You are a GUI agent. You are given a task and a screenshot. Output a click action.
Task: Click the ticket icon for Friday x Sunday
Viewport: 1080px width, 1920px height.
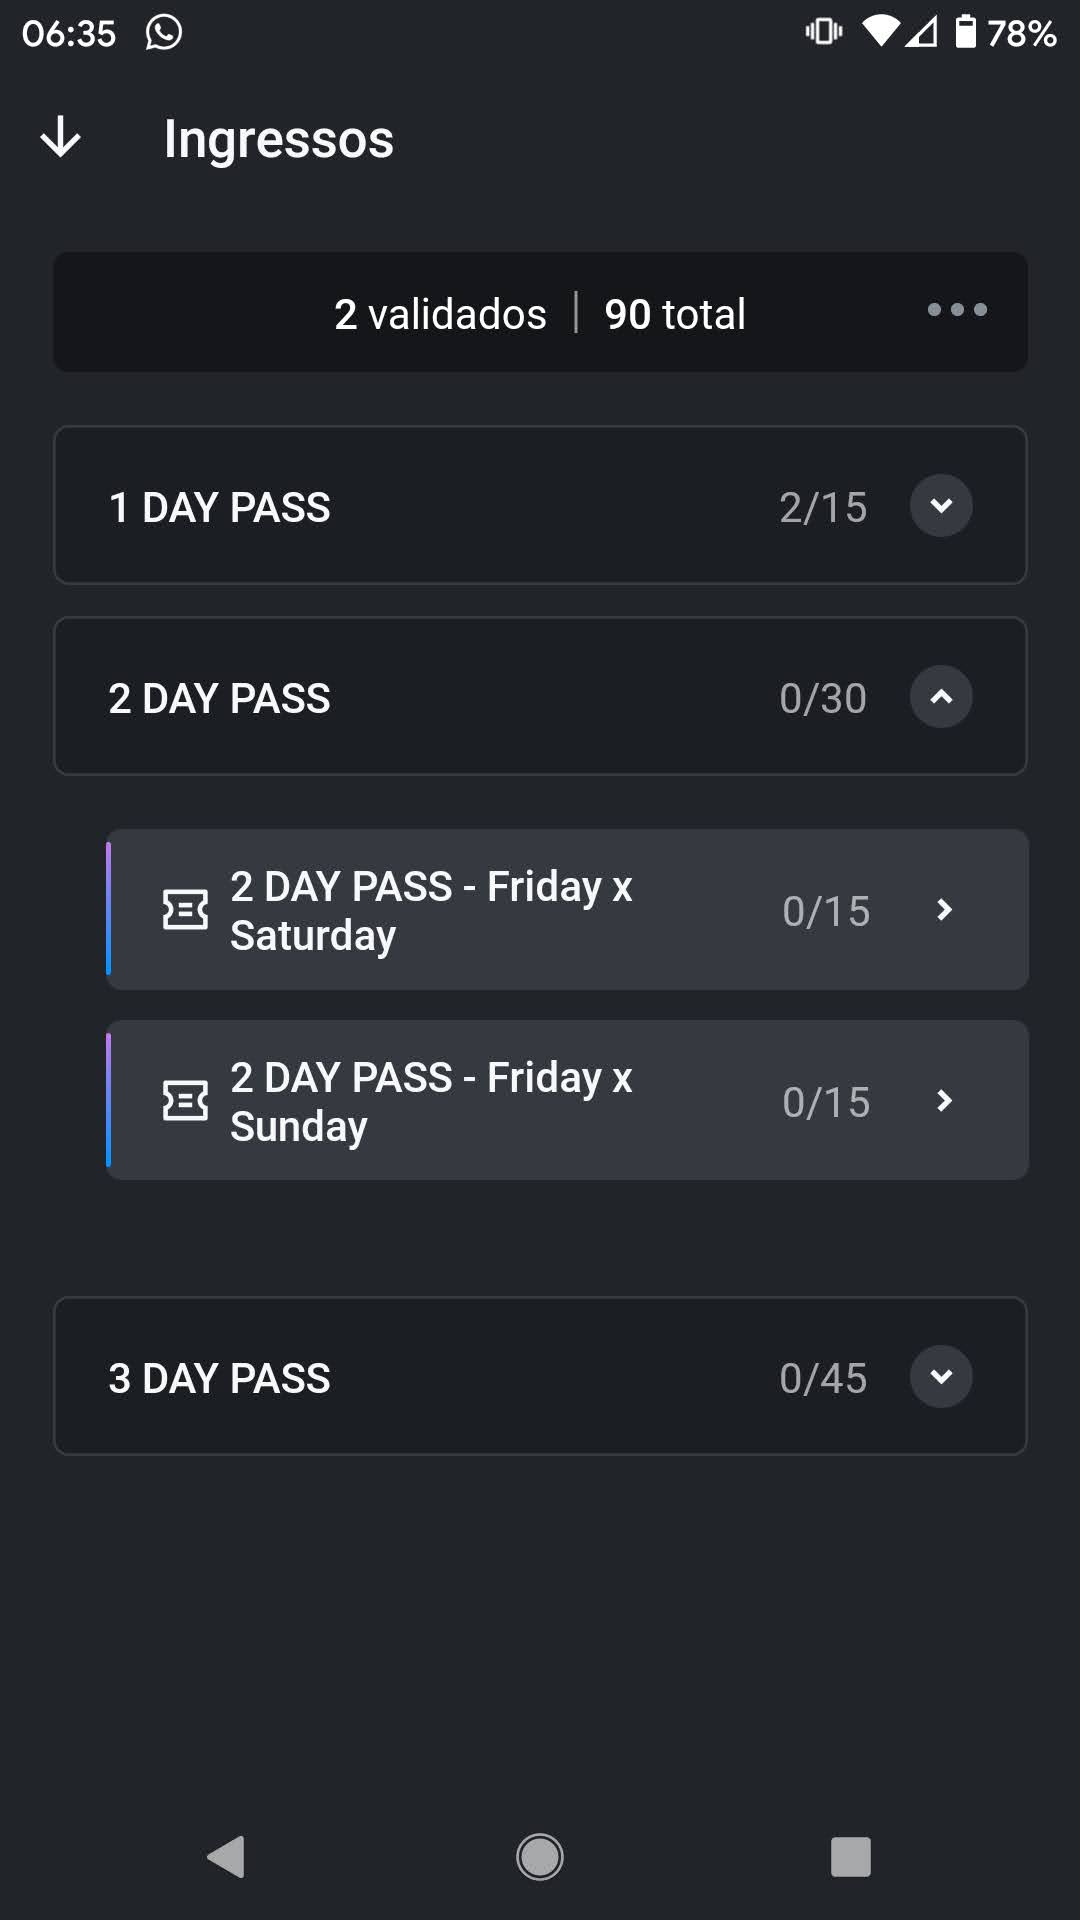[185, 1101]
